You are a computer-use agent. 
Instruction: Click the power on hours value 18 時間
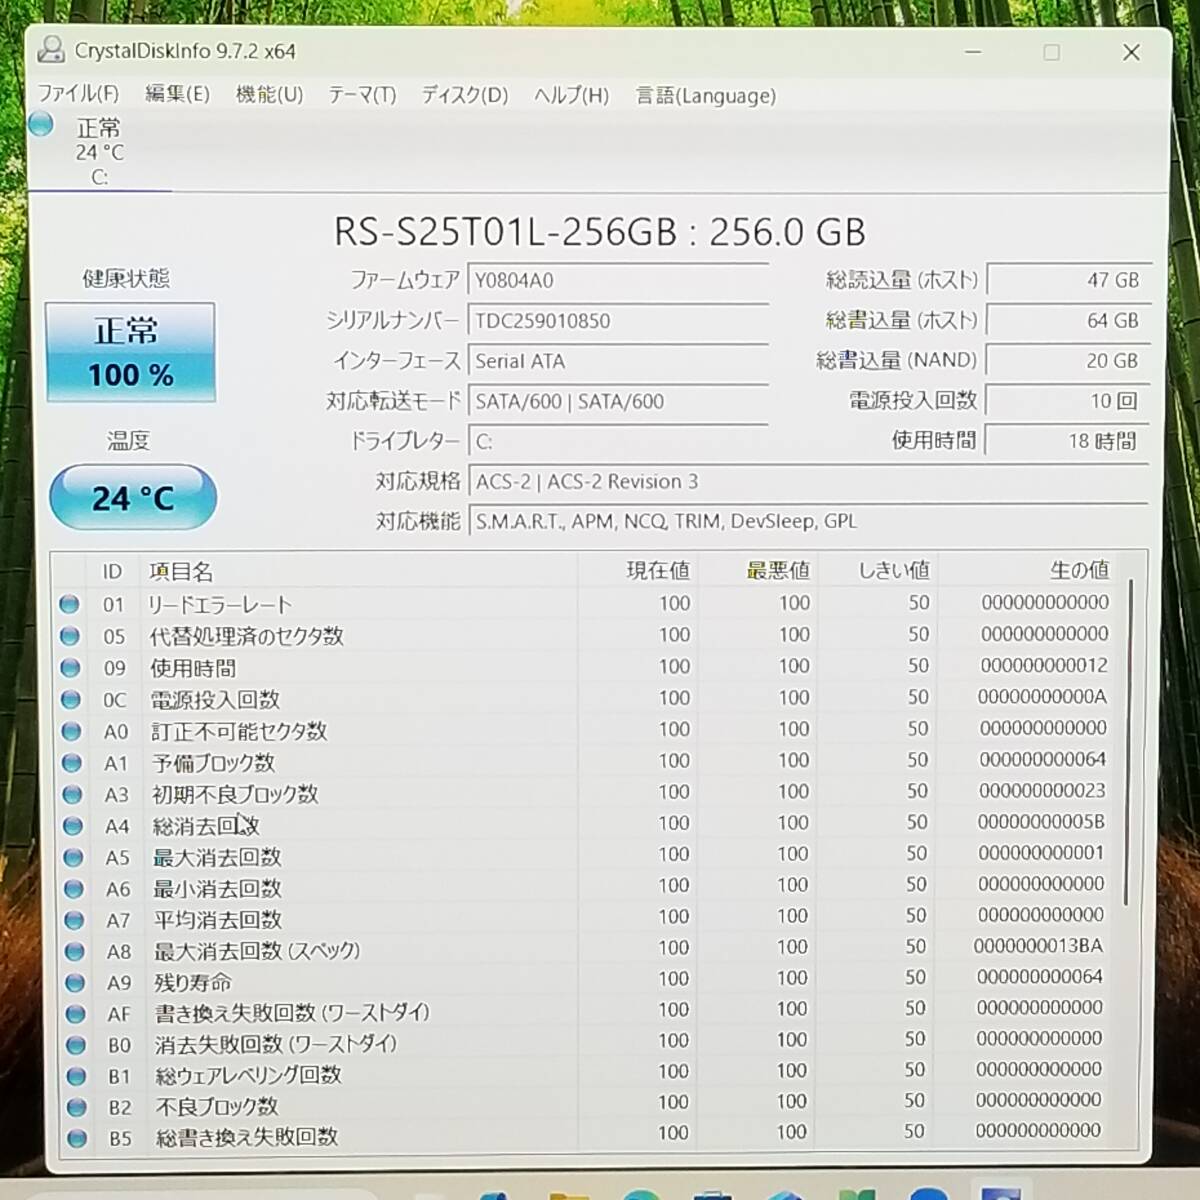click(1068, 440)
